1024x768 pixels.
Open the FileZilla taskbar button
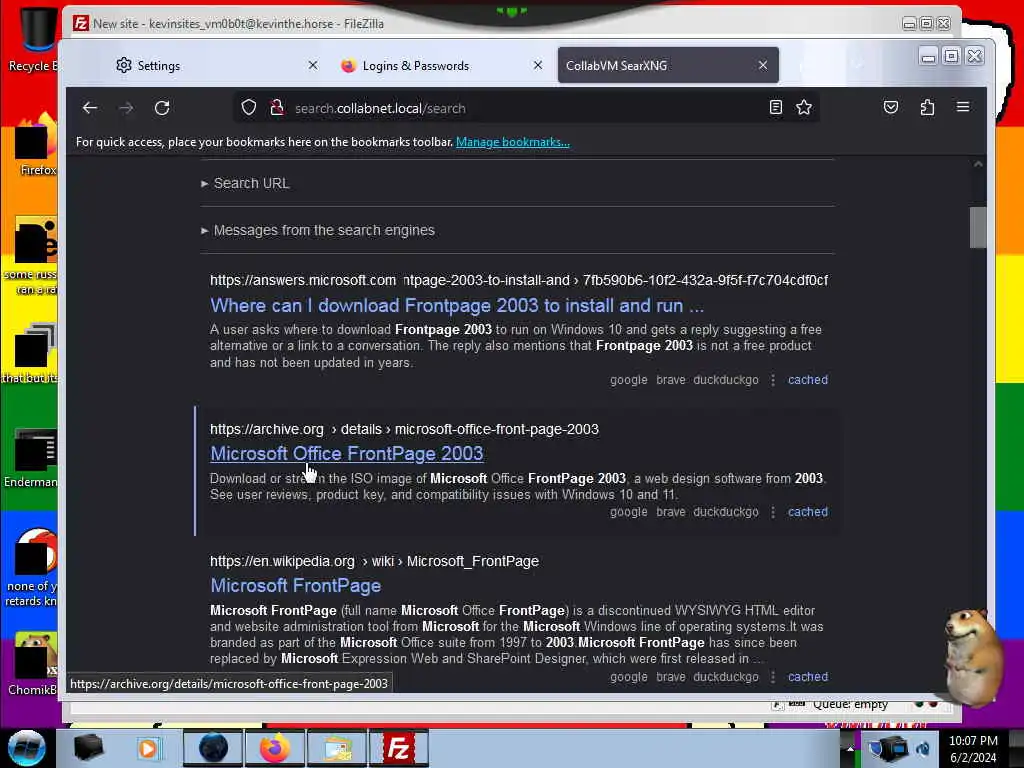(398, 748)
